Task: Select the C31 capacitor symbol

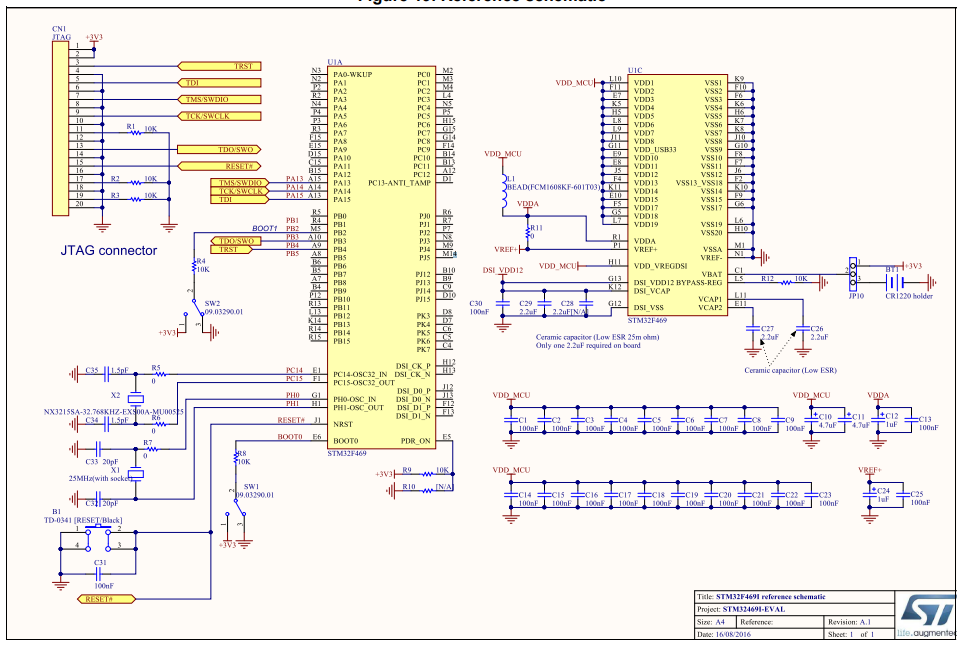Action: (x=98, y=574)
